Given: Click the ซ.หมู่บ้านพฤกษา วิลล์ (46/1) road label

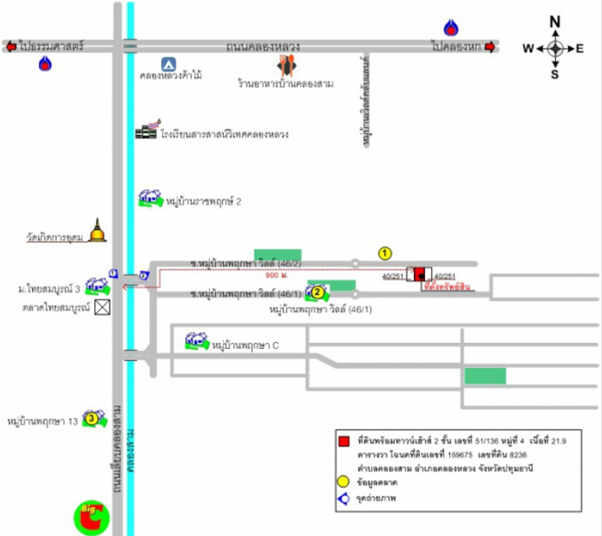Looking at the screenshot, I should [246, 294].
